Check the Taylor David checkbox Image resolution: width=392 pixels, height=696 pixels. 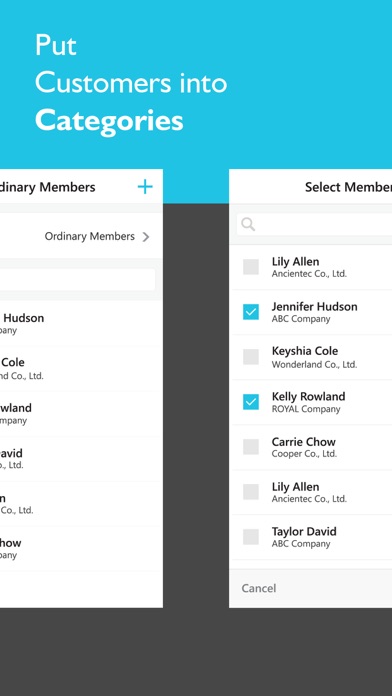click(x=251, y=537)
